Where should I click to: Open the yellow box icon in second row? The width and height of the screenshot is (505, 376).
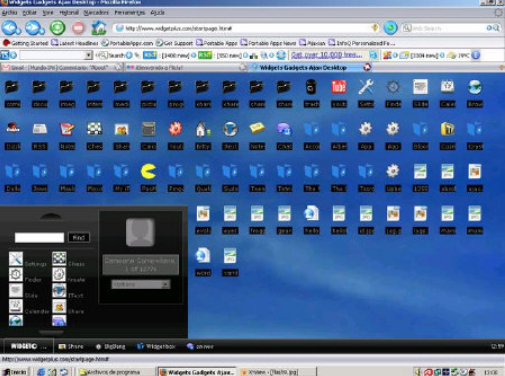447,129
